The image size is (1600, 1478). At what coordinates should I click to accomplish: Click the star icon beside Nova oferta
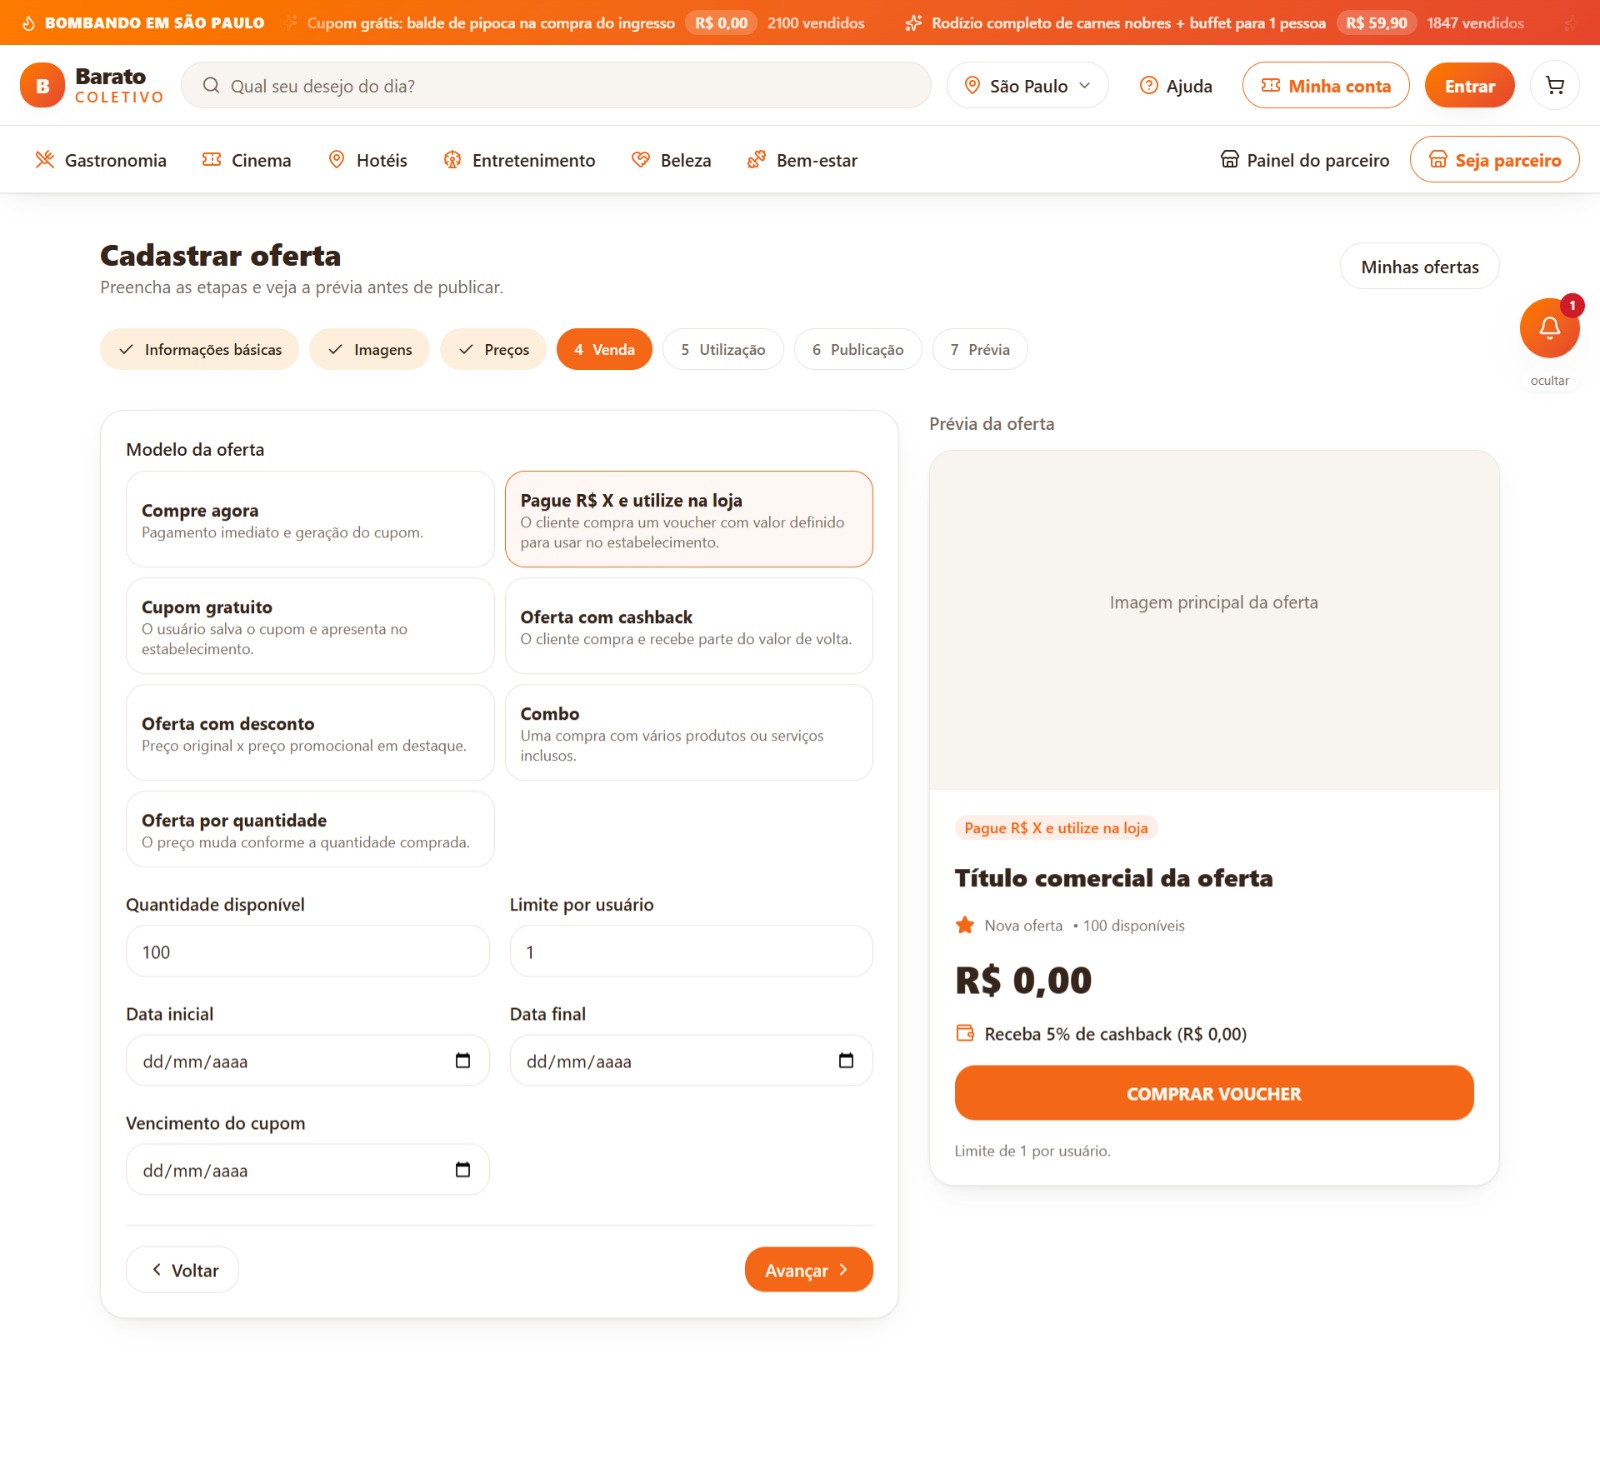[x=965, y=925]
